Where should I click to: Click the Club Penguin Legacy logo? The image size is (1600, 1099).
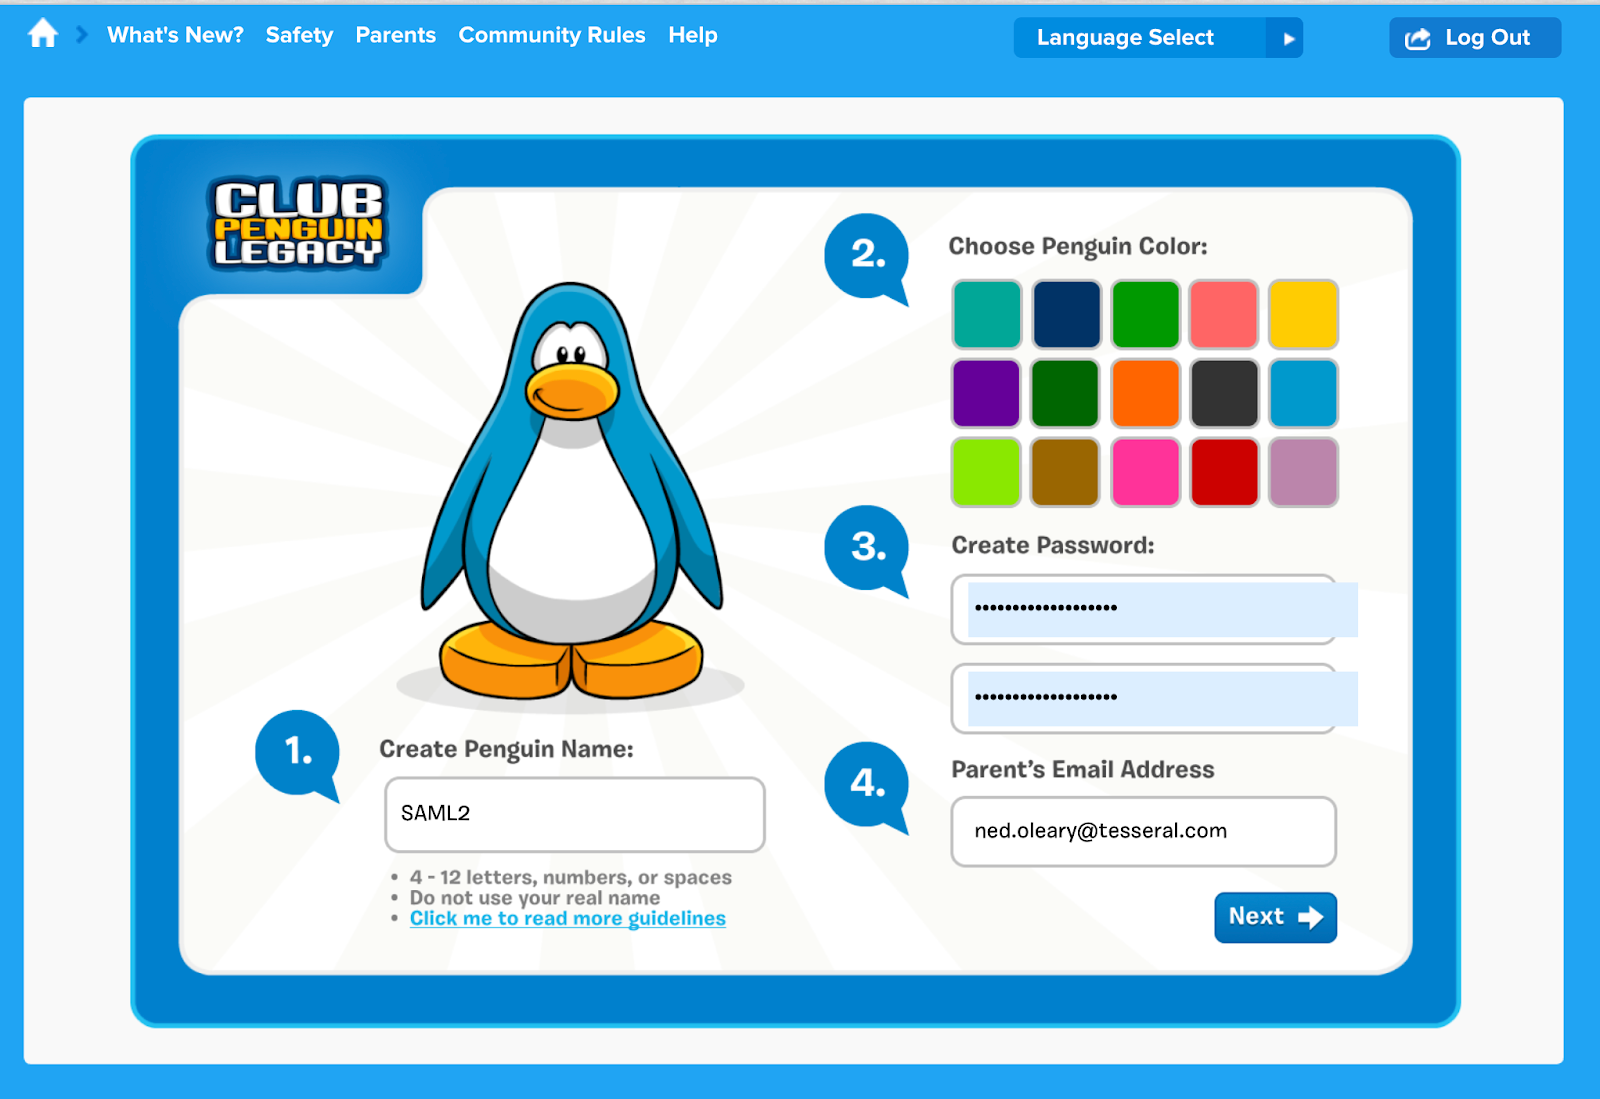tap(298, 224)
